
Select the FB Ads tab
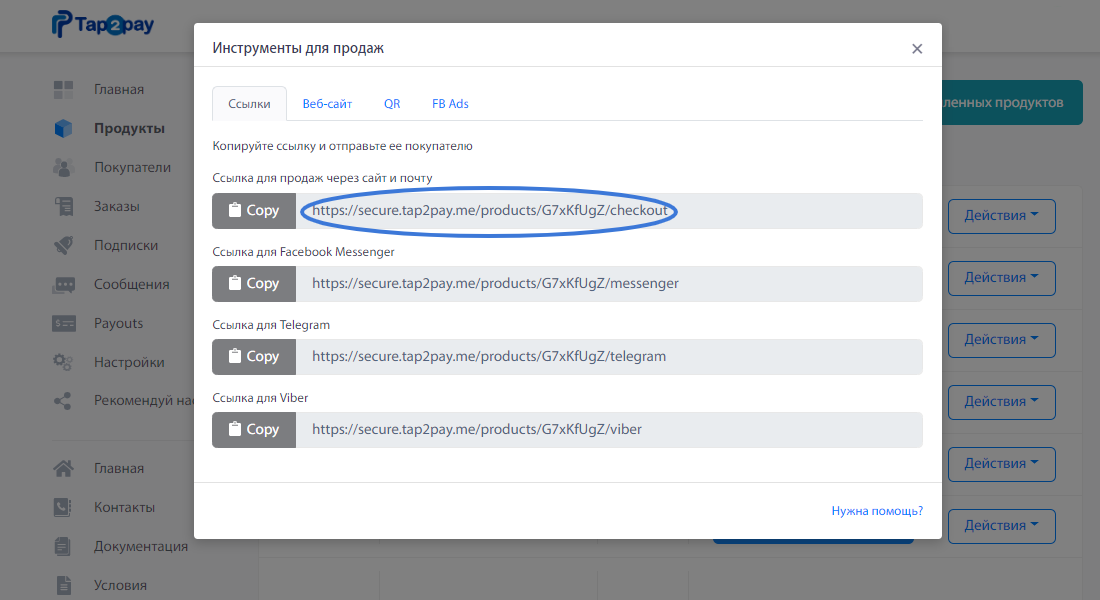450,104
